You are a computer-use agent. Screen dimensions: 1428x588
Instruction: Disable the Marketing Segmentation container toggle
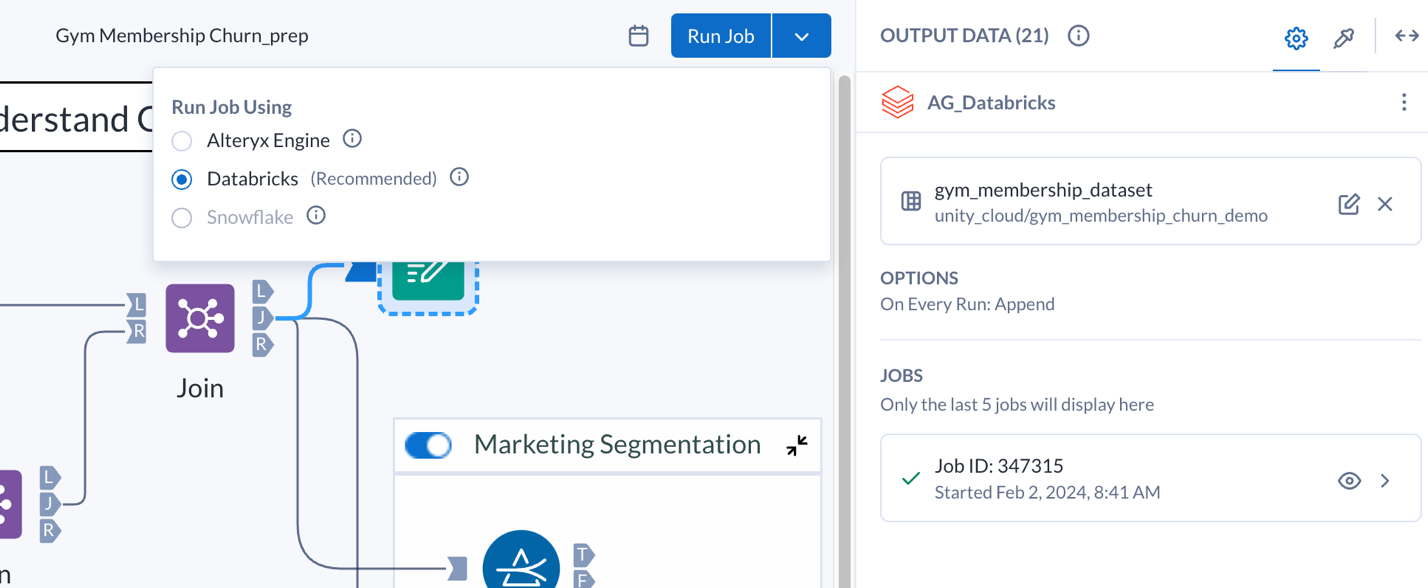coord(428,444)
